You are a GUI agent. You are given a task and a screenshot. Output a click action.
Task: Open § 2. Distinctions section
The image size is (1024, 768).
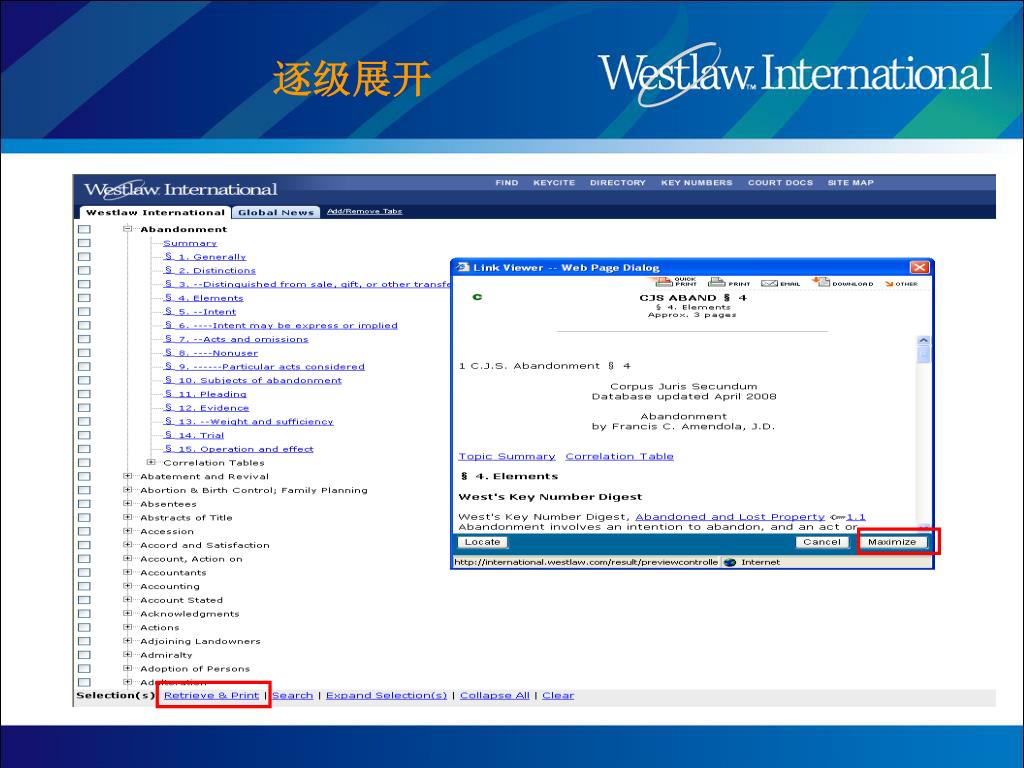pyautogui.click(x=210, y=270)
